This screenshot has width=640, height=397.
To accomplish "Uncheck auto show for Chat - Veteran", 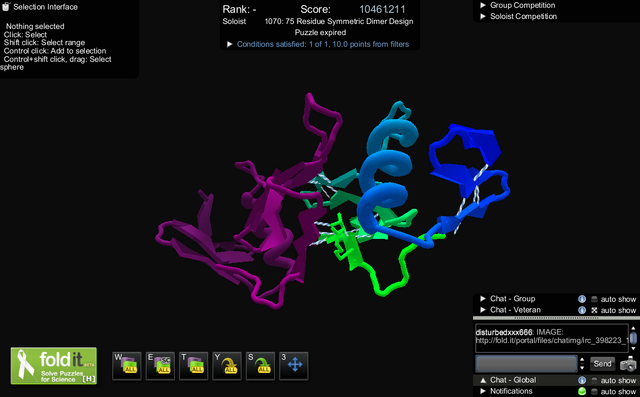I will click(594, 310).
